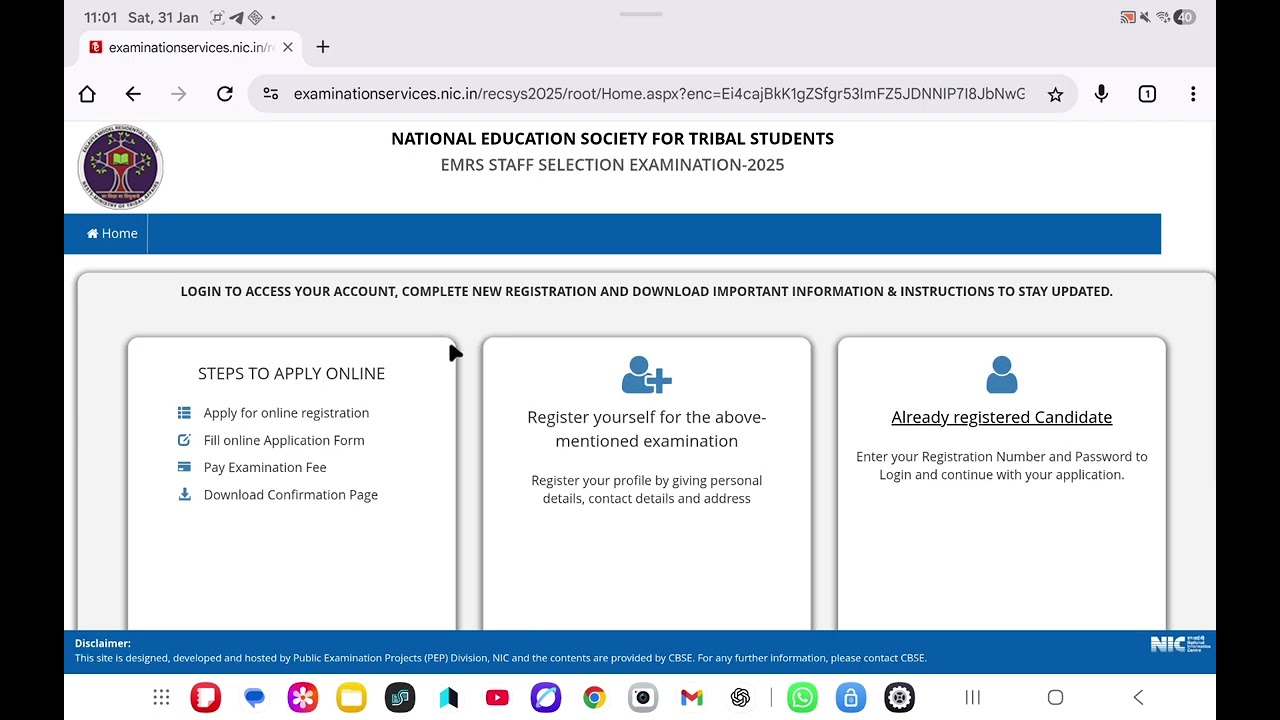Tap the Android back navigation button
Screen dimensions: 1280x720
pos(1138,698)
